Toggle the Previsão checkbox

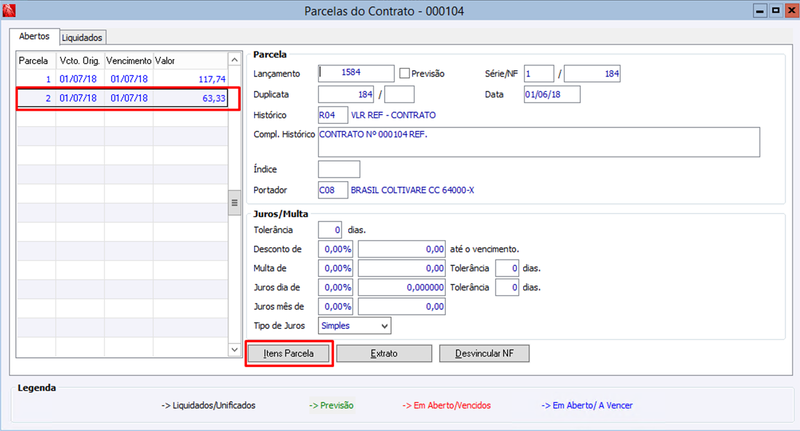404,73
